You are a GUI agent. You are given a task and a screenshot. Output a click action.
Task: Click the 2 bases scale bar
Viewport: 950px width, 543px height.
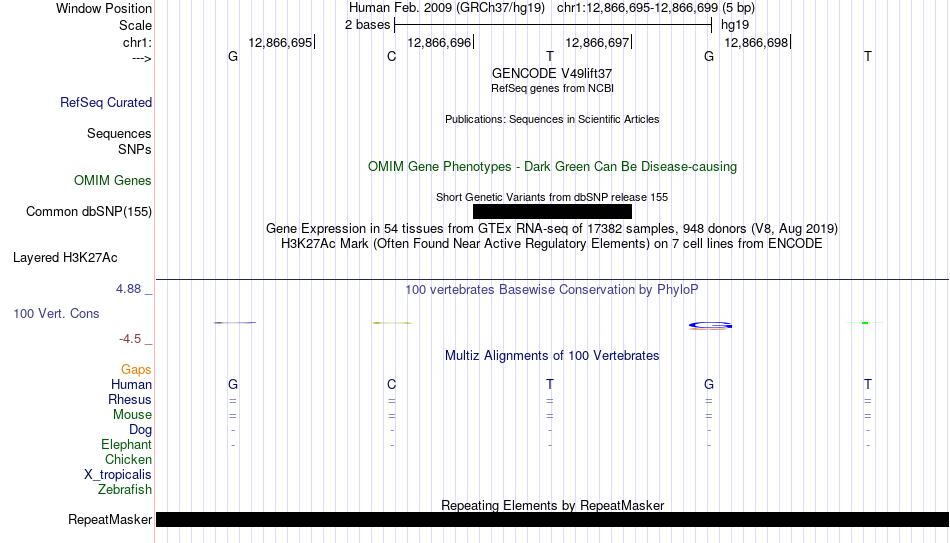(553, 25)
